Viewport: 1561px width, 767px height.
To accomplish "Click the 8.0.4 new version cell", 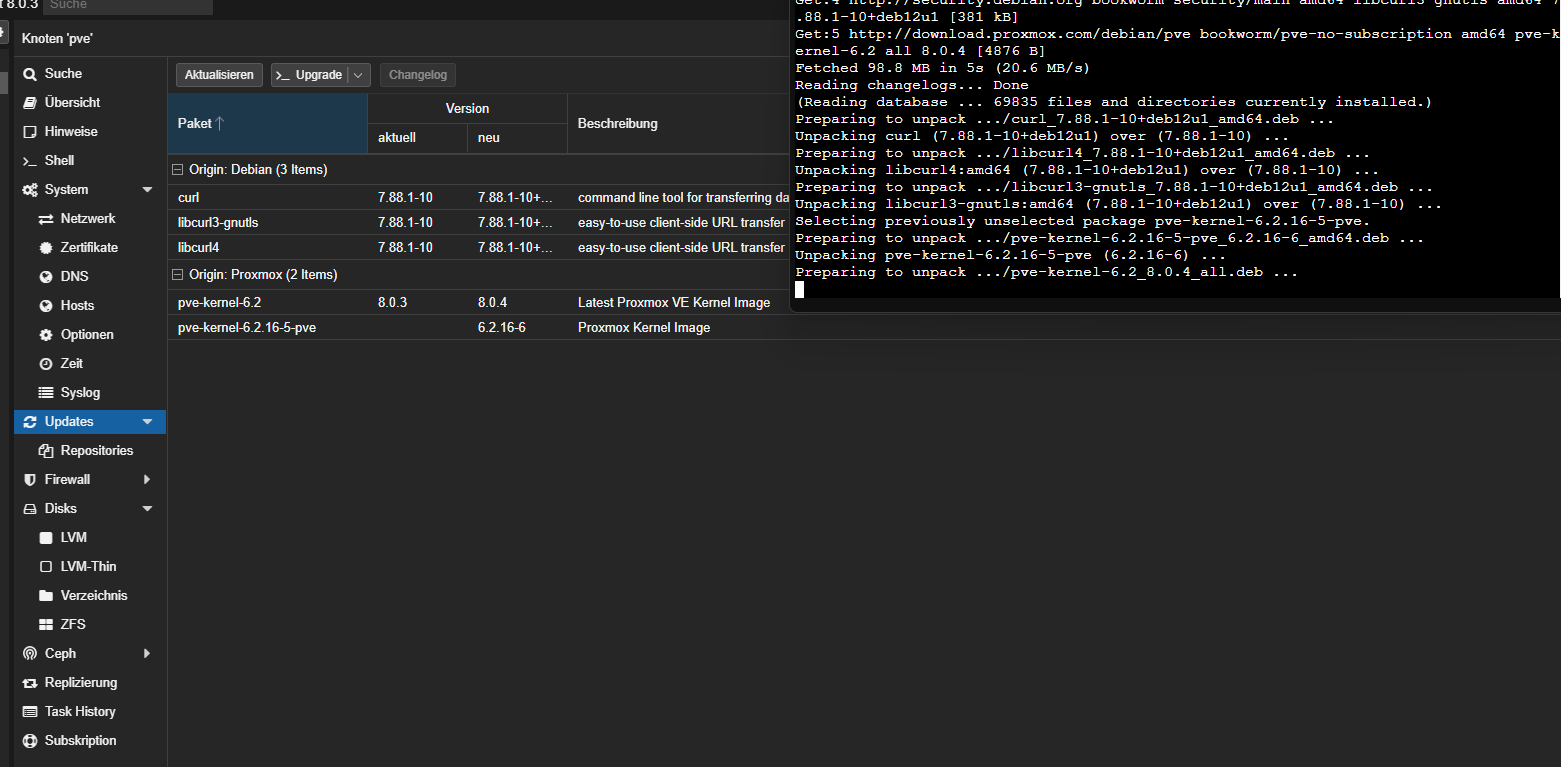I will pyautogui.click(x=493, y=302).
